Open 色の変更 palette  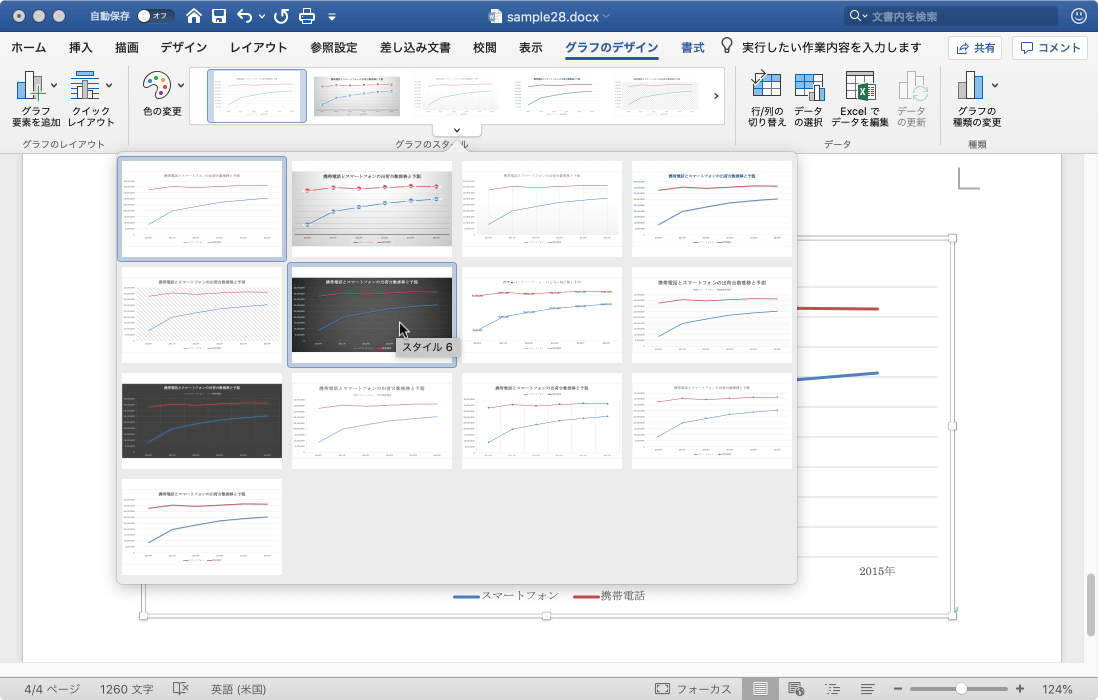pos(162,94)
